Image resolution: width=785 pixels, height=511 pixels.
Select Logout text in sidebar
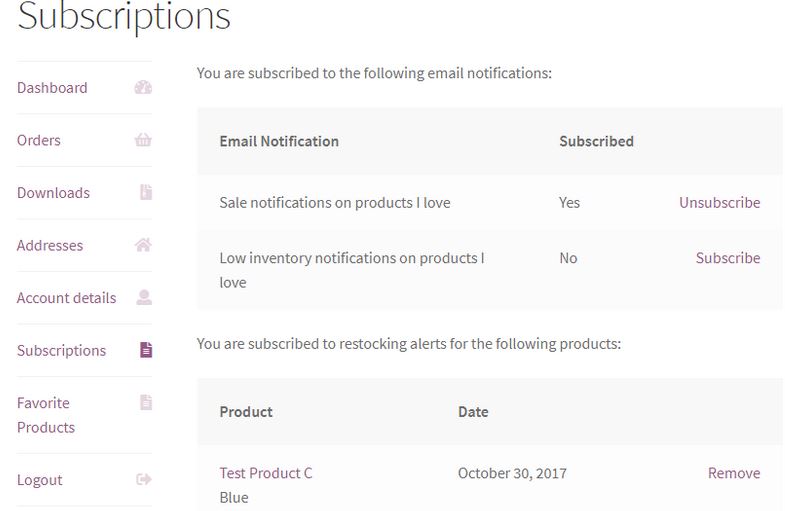(40, 479)
